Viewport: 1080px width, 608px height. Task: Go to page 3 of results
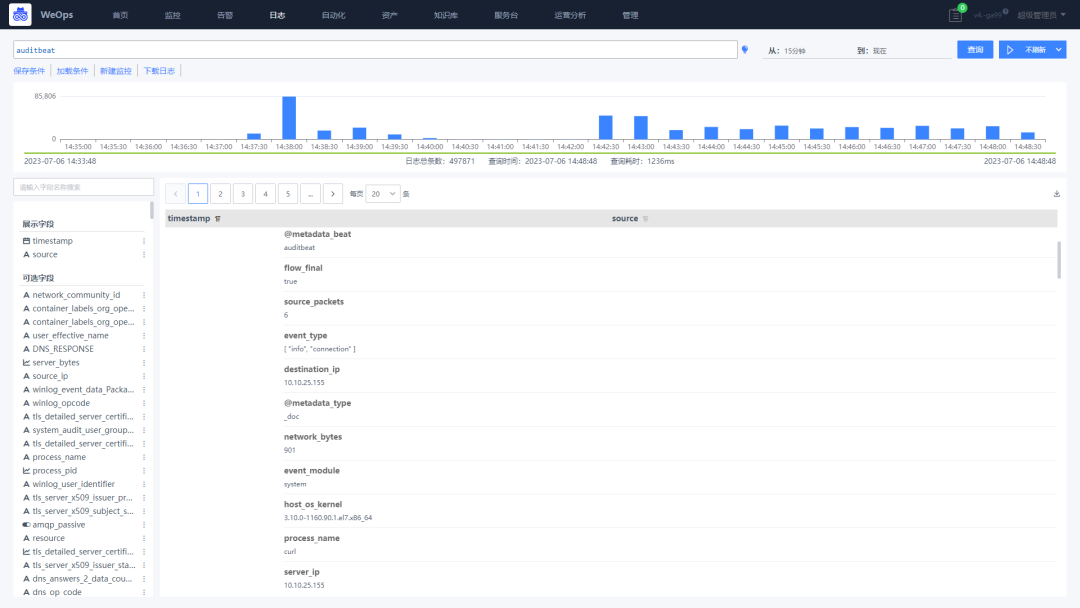click(x=242, y=194)
